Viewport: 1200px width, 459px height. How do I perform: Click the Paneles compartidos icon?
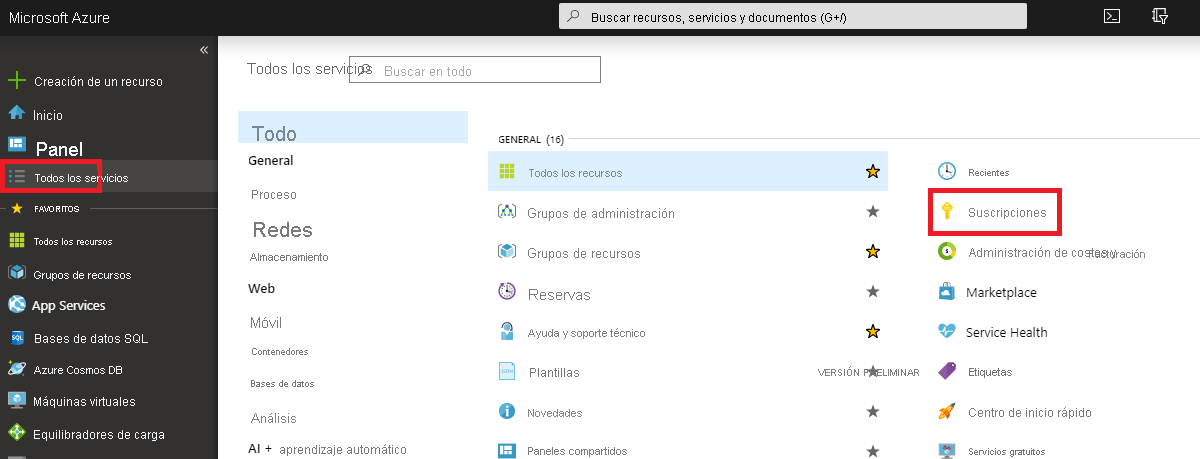(x=507, y=451)
